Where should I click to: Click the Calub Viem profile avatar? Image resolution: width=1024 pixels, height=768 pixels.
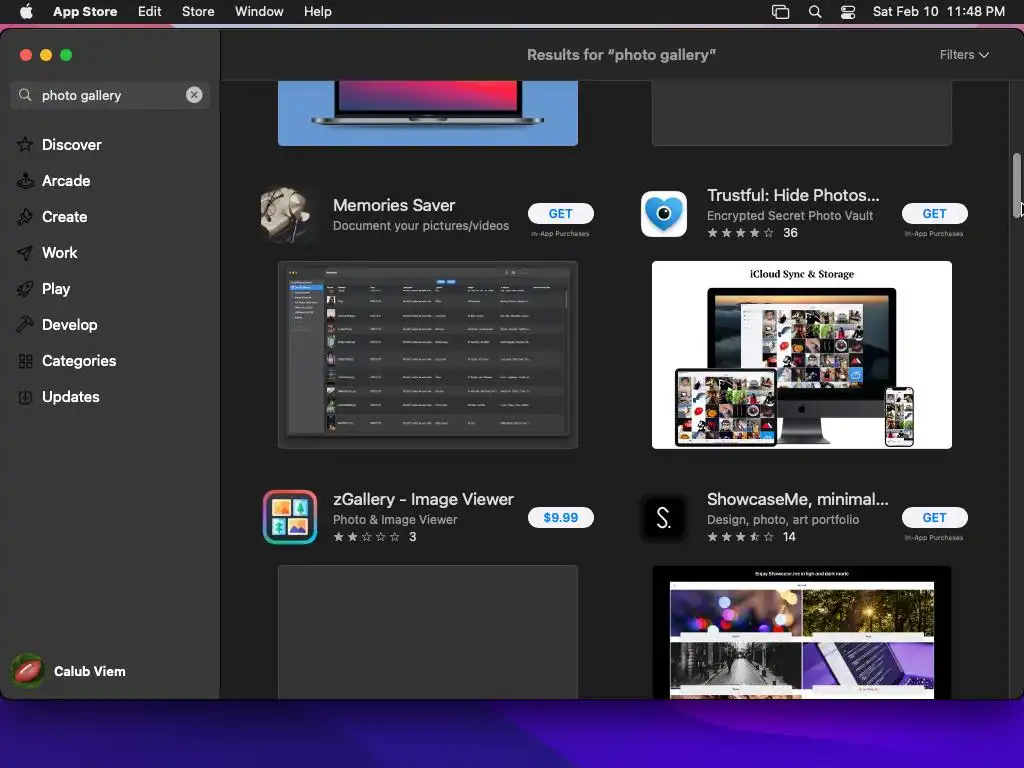click(x=27, y=671)
